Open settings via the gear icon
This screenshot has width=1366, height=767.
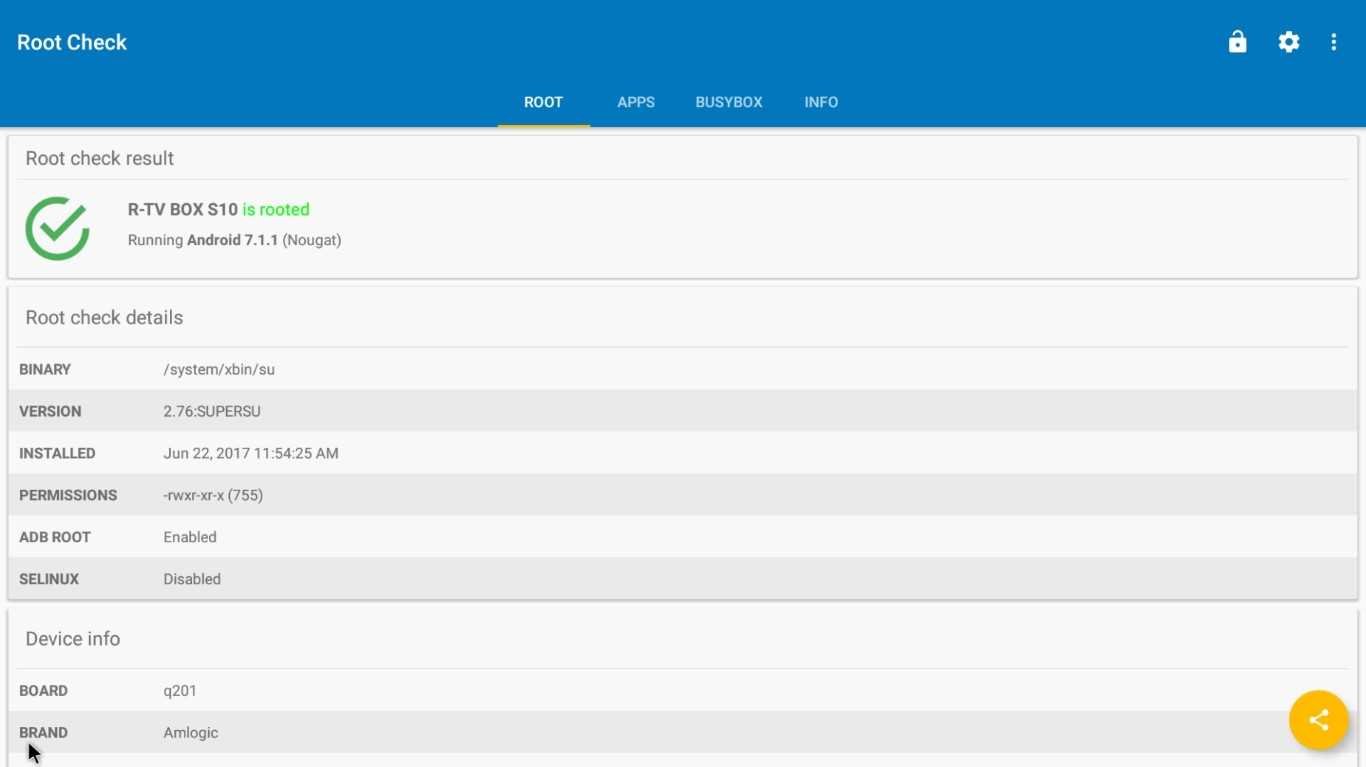click(x=1289, y=42)
